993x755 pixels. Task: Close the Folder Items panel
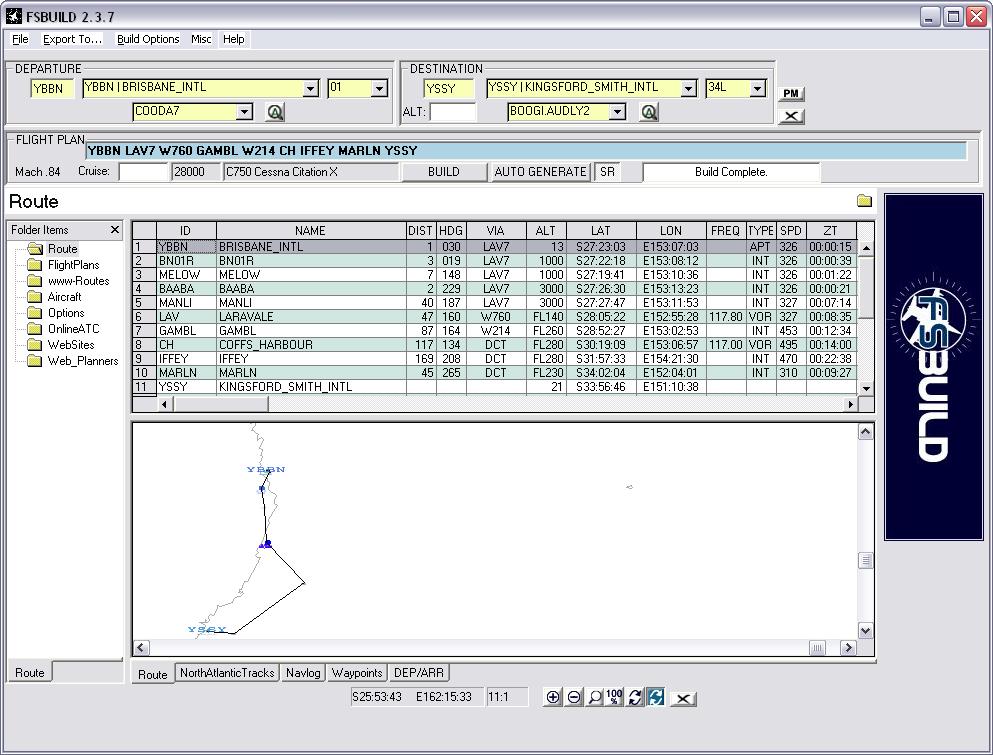click(115, 229)
